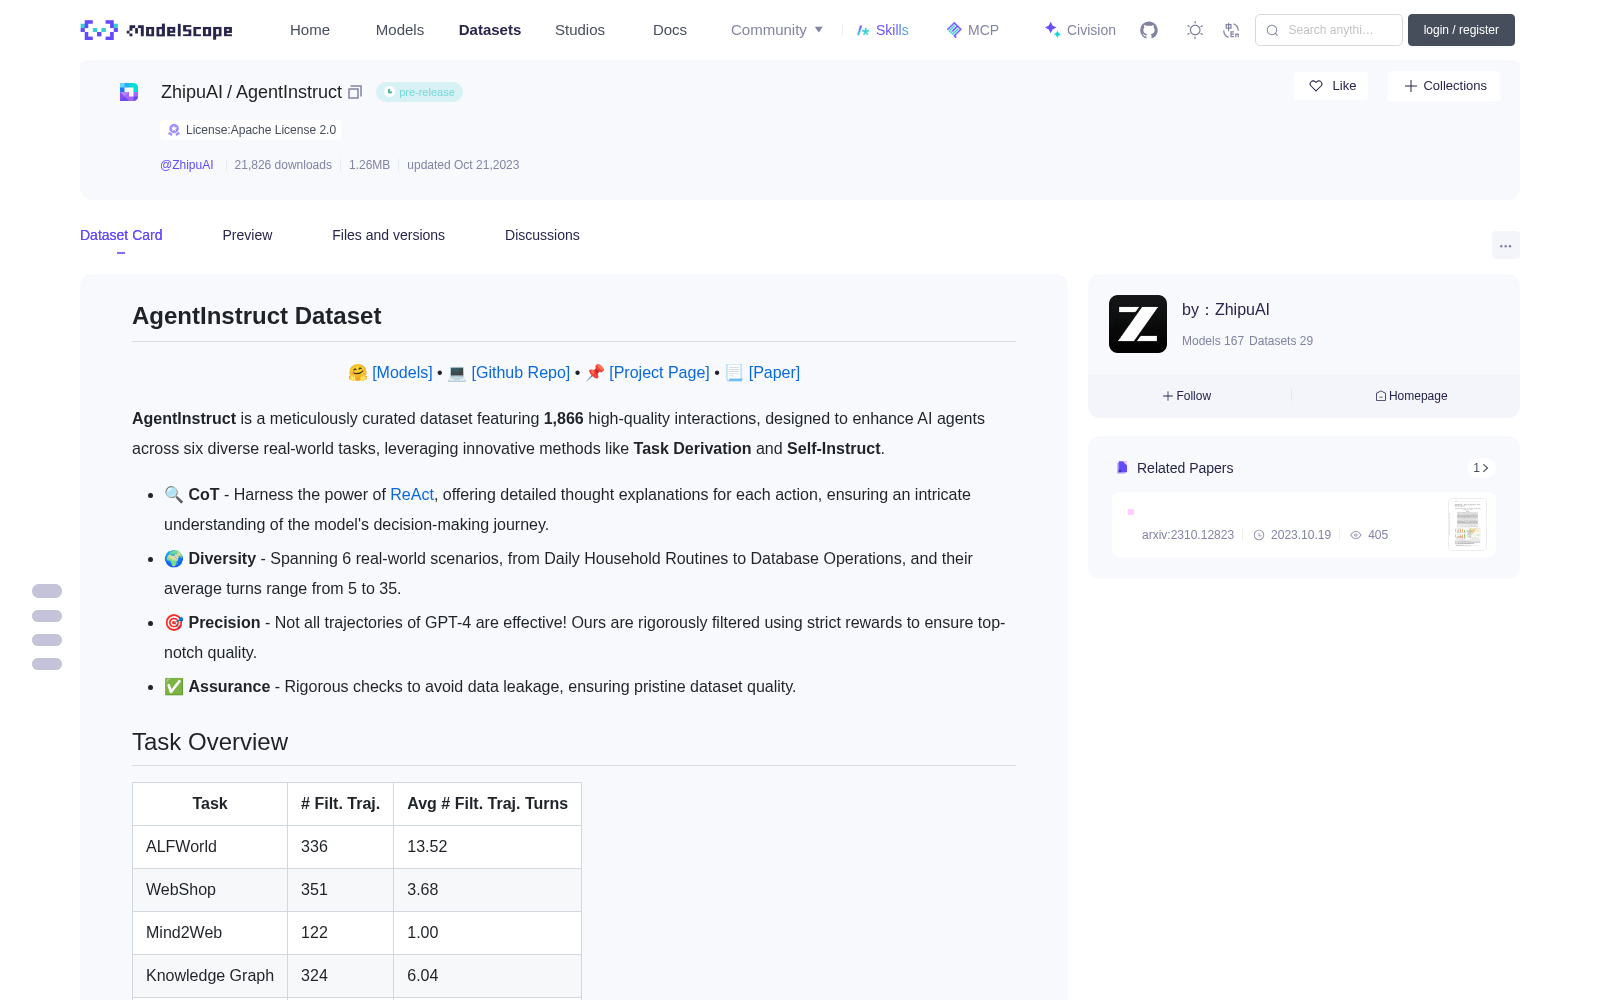The width and height of the screenshot is (1600, 1000).
Task: Click the 13.52 value cell
Action: pos(487,847)
